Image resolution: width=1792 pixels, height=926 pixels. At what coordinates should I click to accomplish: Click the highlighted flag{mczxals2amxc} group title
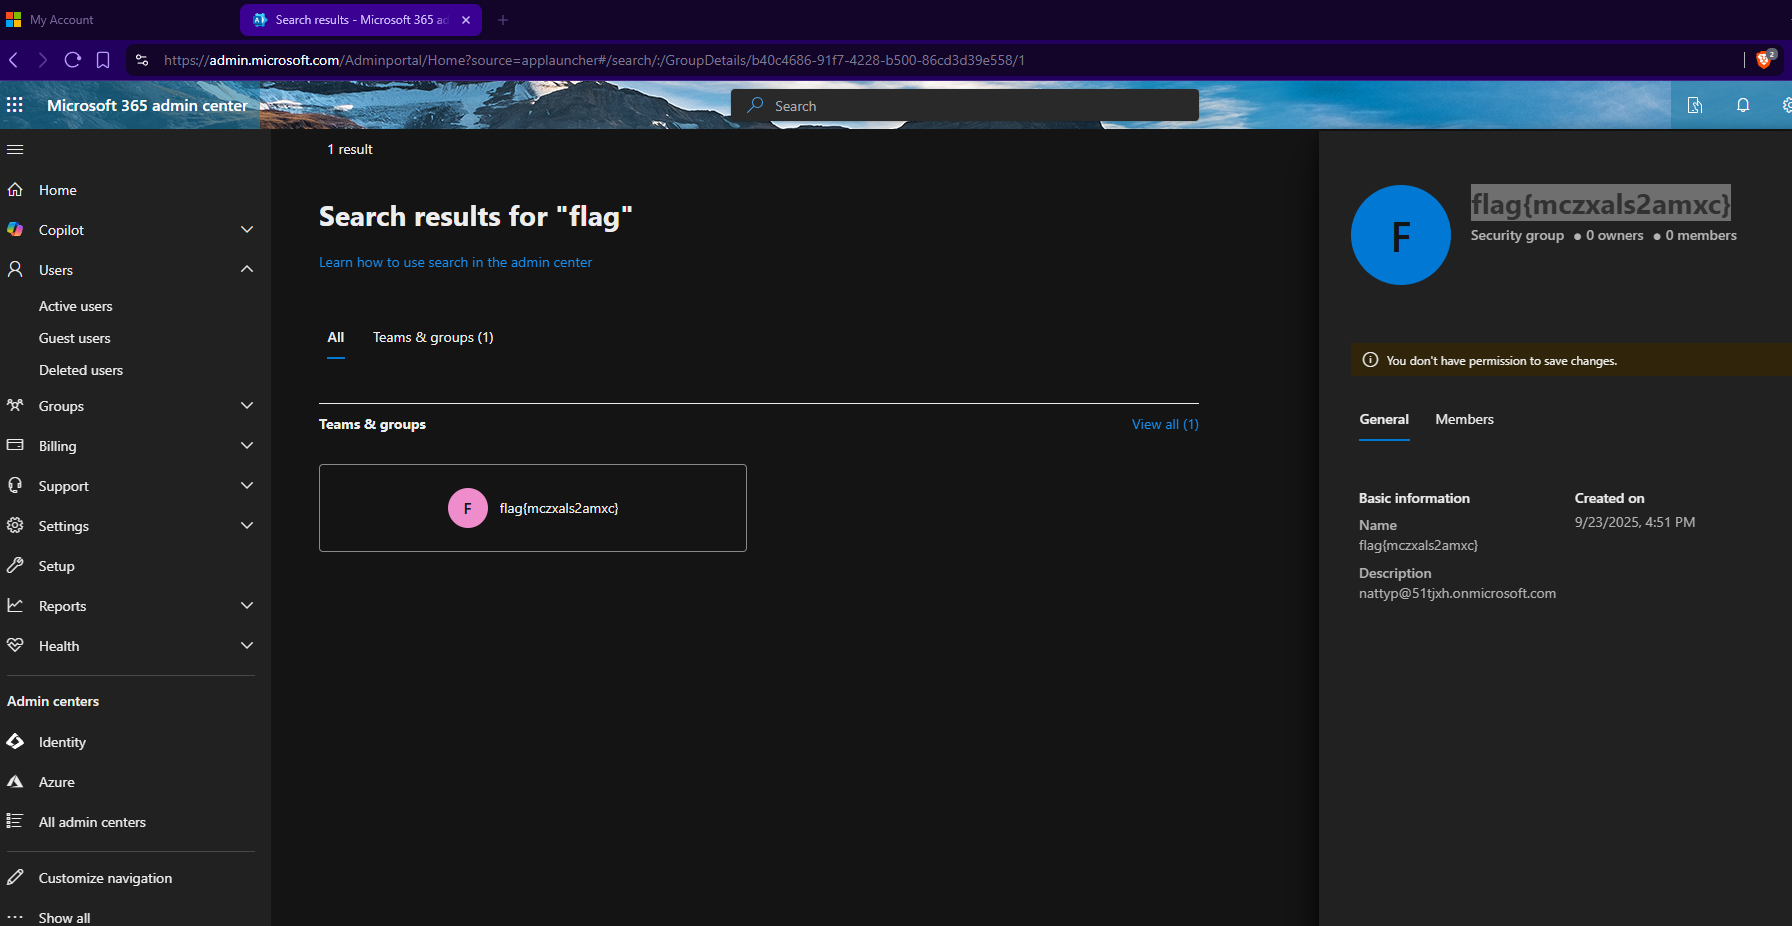point(1601,204)
